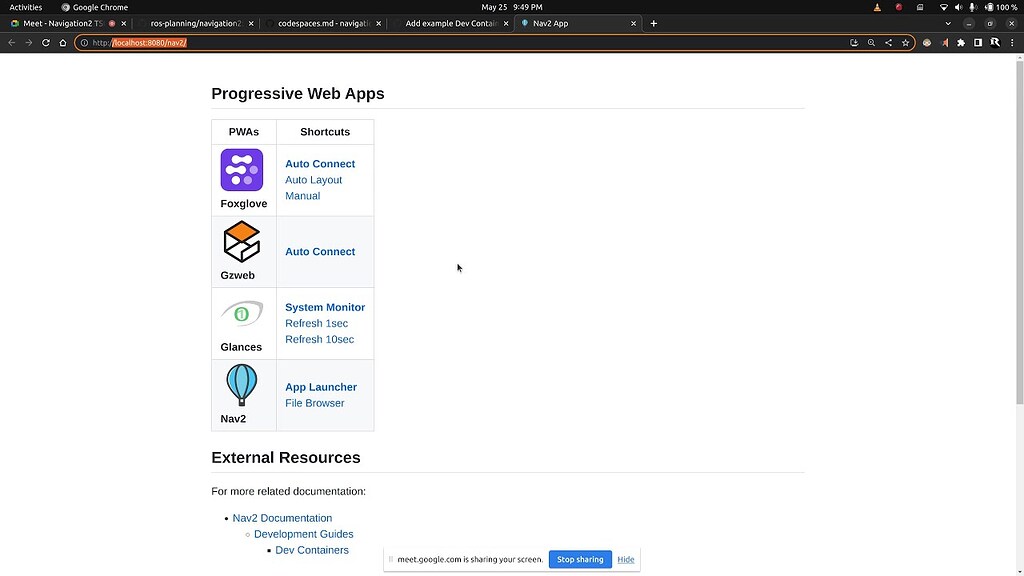Reload the current page
Viewport: 1024px width, 576px height.
(x=46, y=42)
